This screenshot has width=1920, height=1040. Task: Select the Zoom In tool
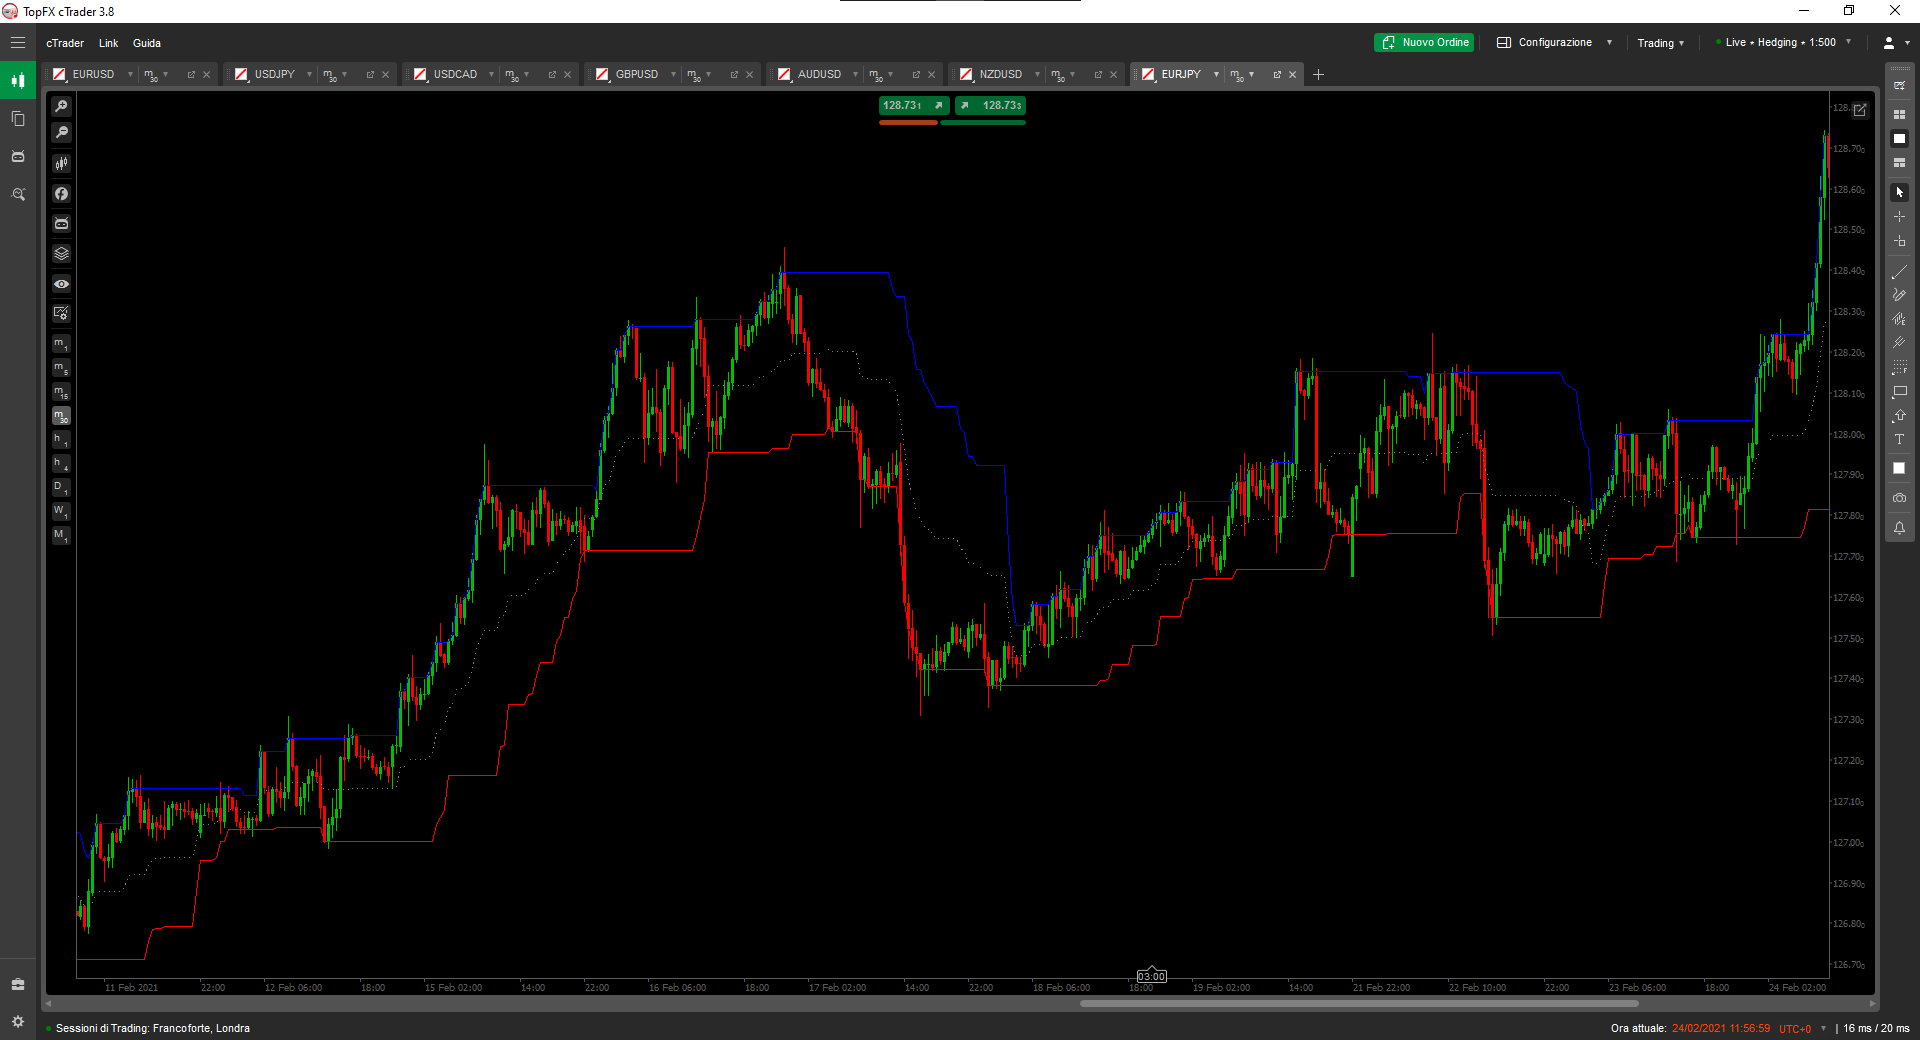point(61,105)
